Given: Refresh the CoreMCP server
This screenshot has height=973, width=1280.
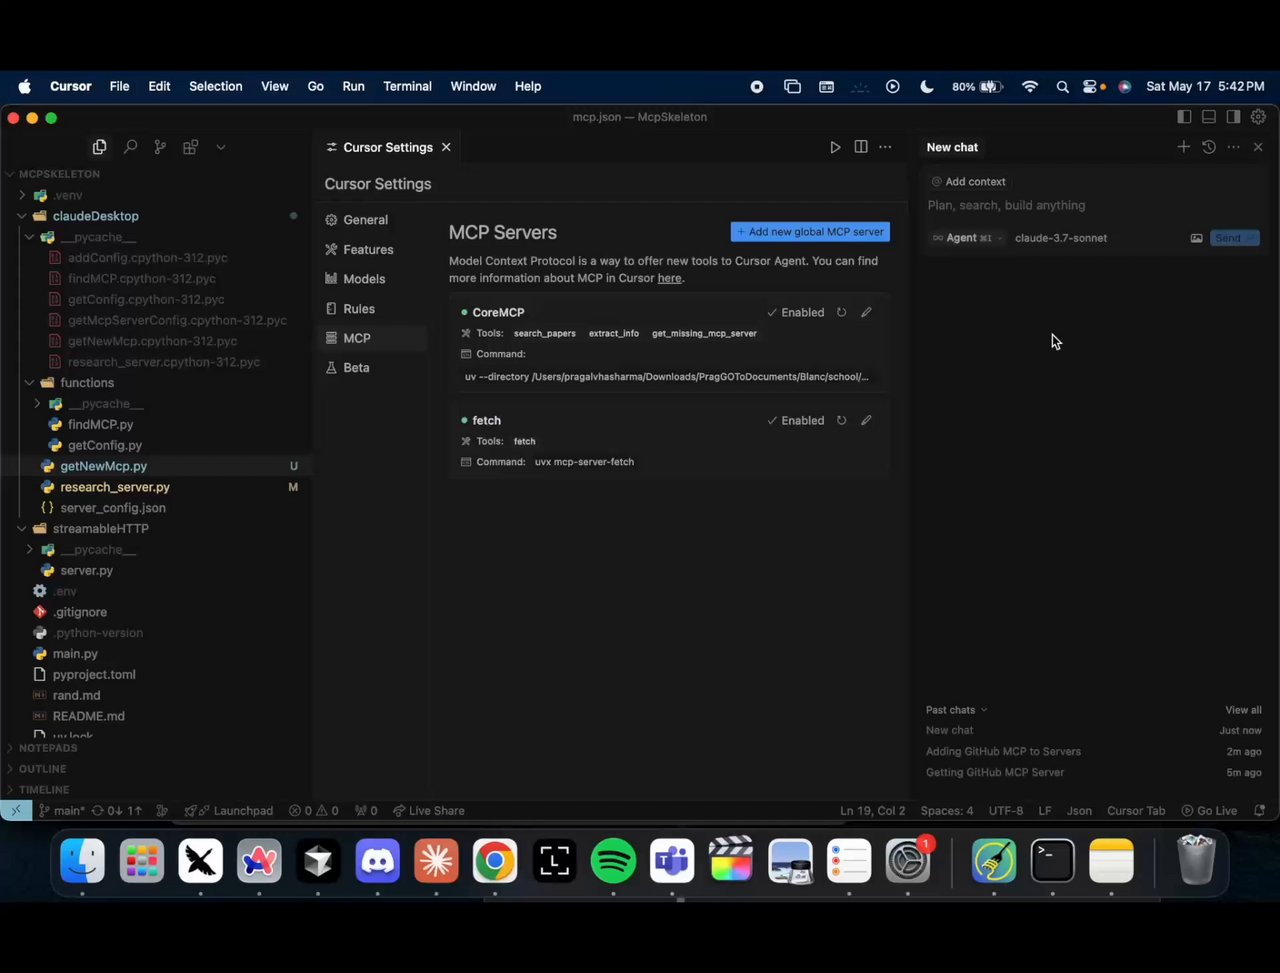Looking at the screenshot, I should click(x=841, y=312).
